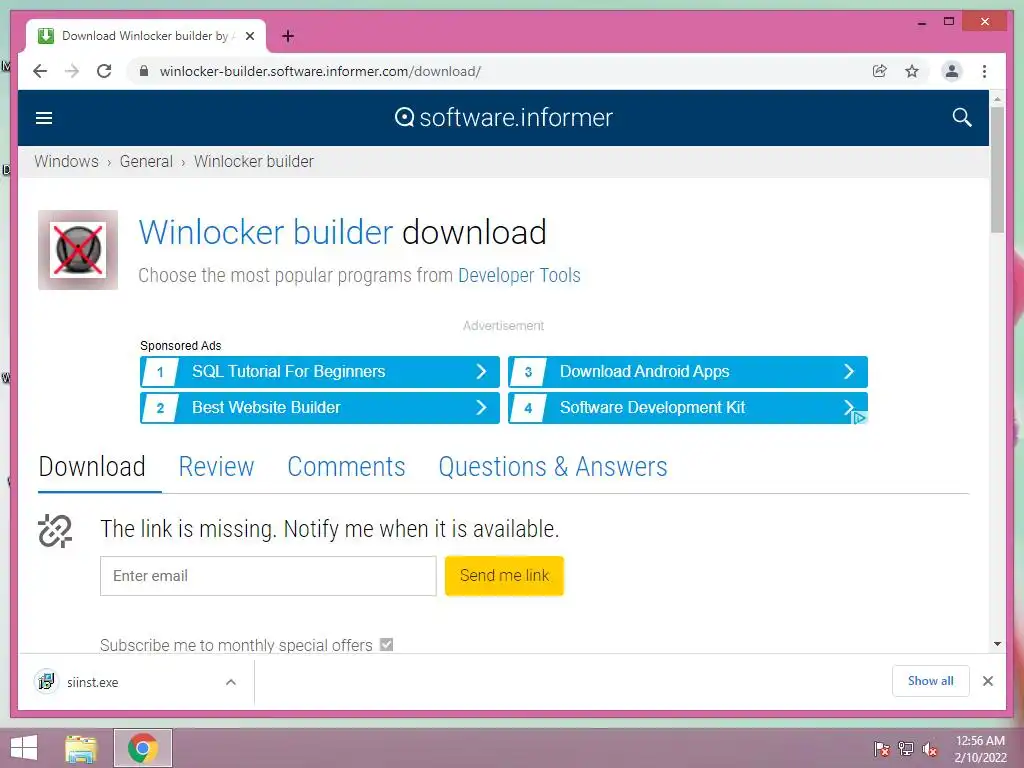Viewport: 1024px width, 768px height.
Task: Open Software Development Kit ad
Action: (688, 408)
